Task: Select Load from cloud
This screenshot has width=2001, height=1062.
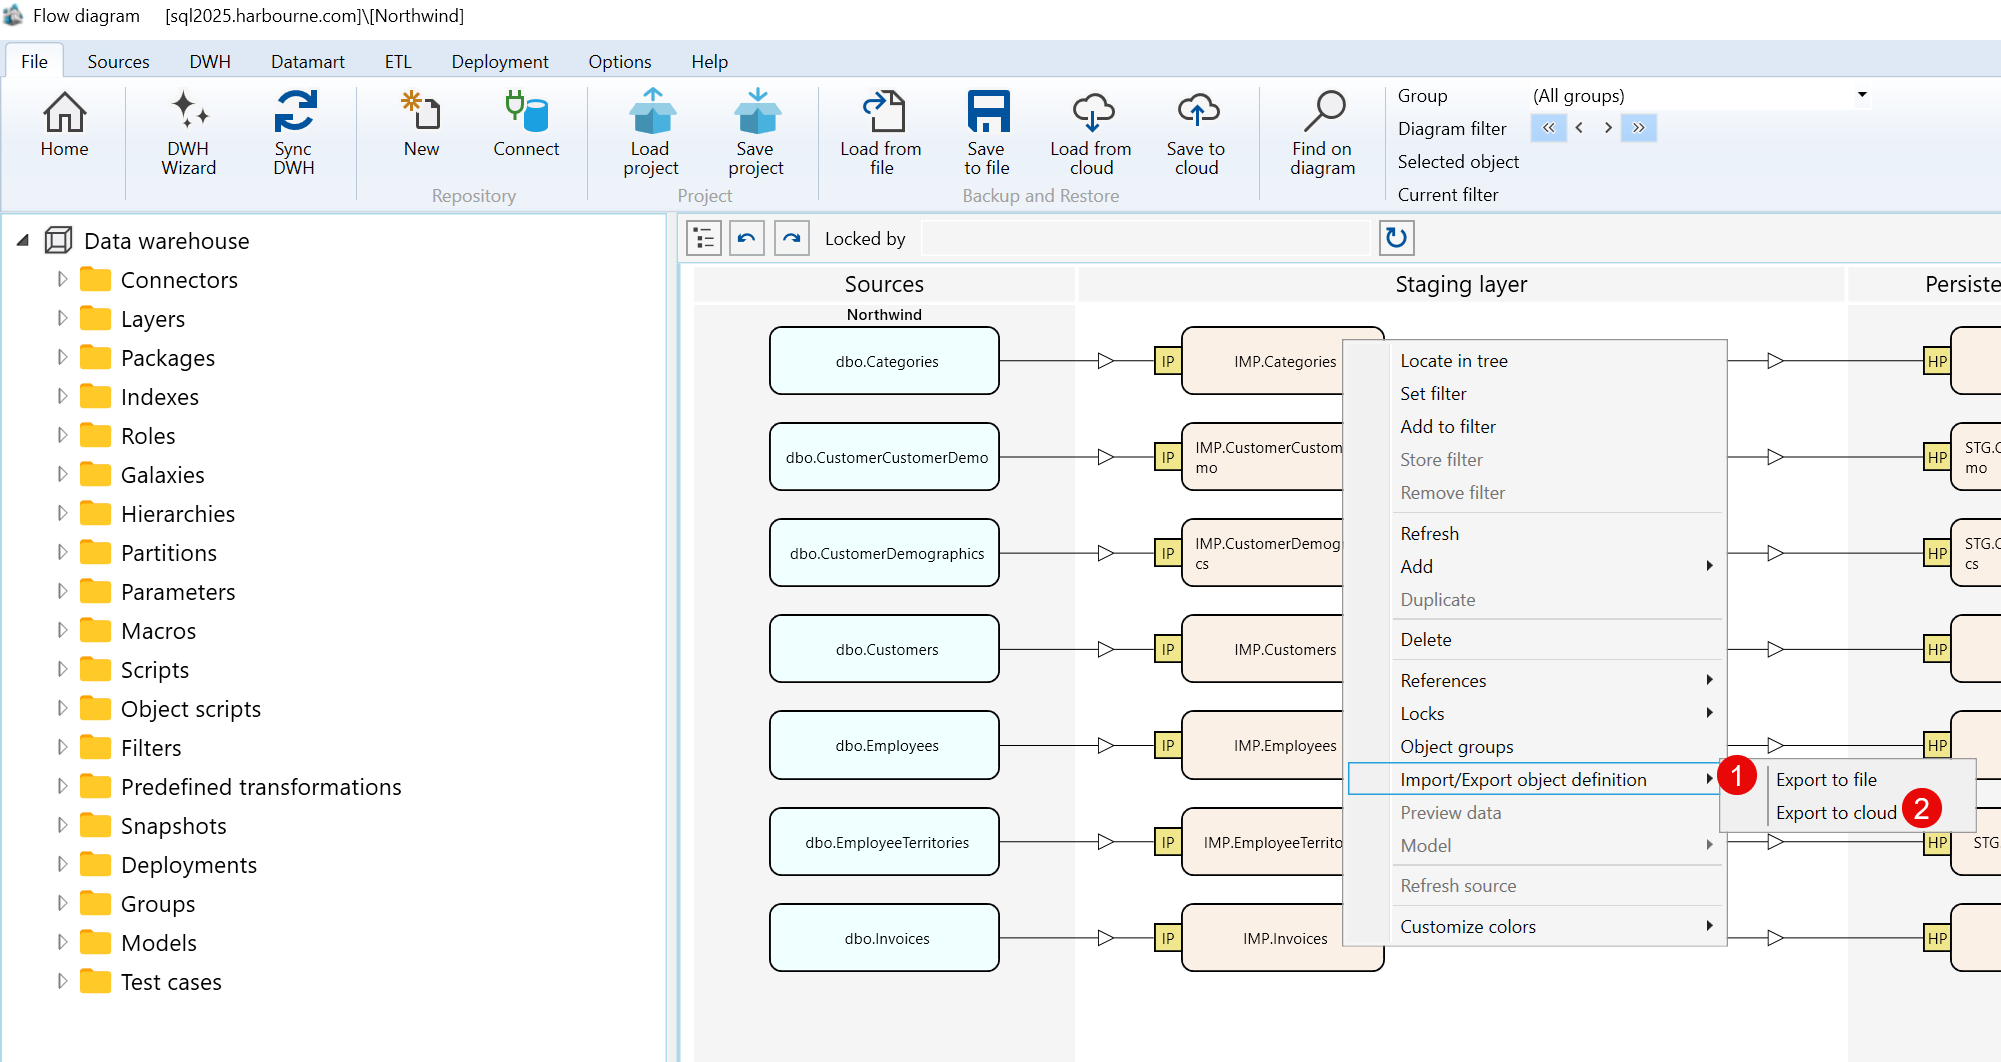Action: click(x=1091, y=133)
